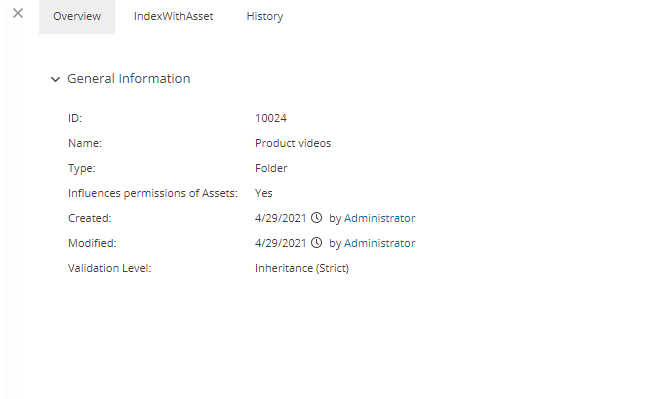Show the time via the Modified clock icon
This screenshot has width=656, height=399.
(317, 243)
